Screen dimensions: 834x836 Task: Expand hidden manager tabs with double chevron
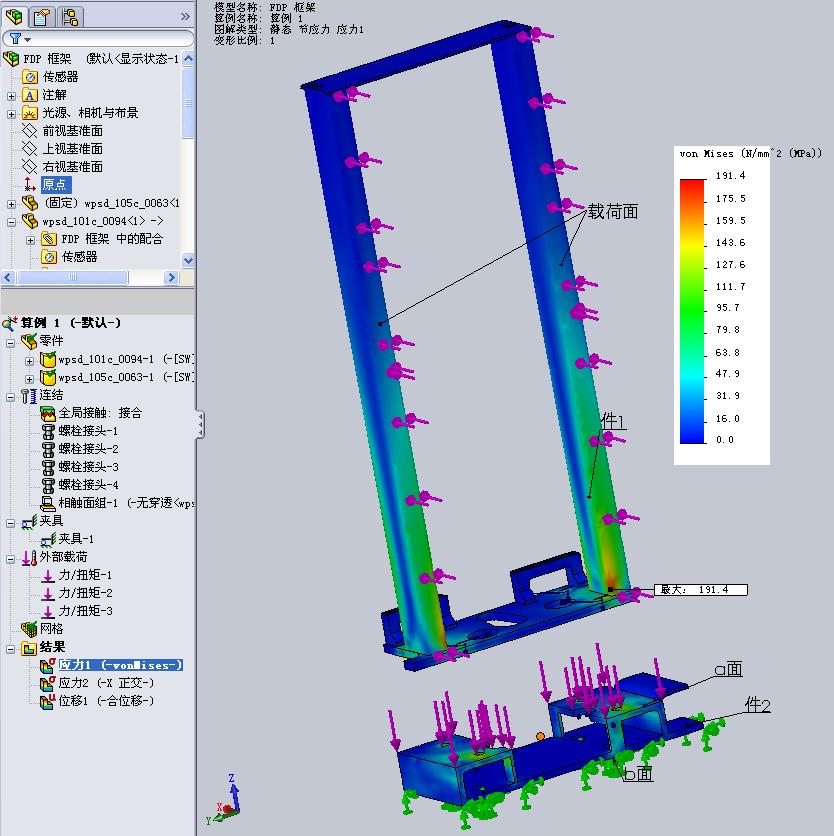pyautogui.click(x=185, y=17)
